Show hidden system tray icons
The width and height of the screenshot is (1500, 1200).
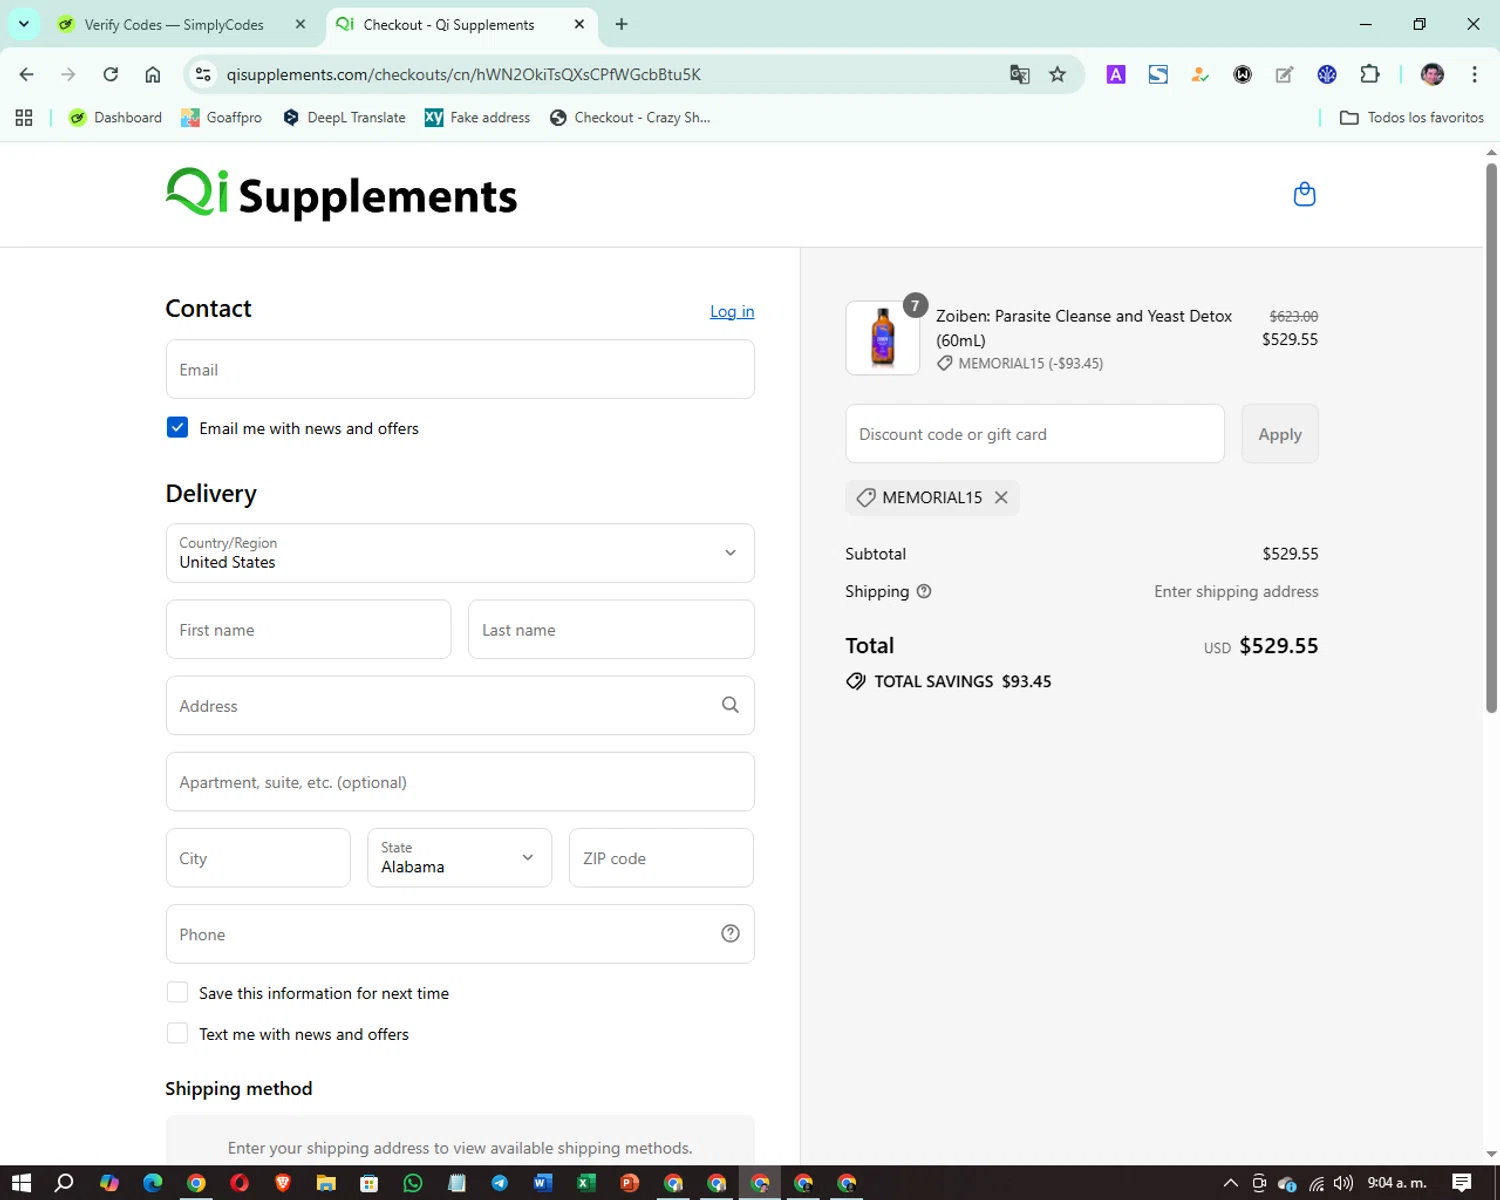pyautogui.click(x=1230, y=1183)
